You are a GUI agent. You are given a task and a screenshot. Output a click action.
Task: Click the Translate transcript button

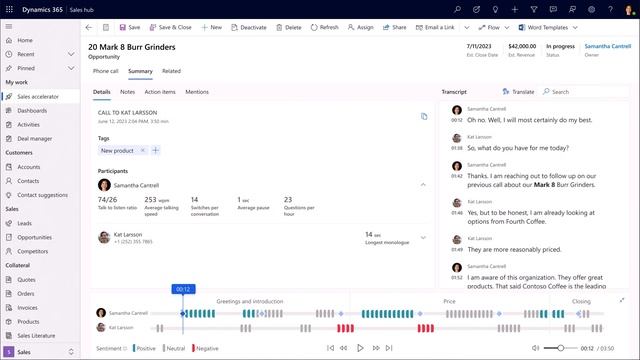click(518, 92)
